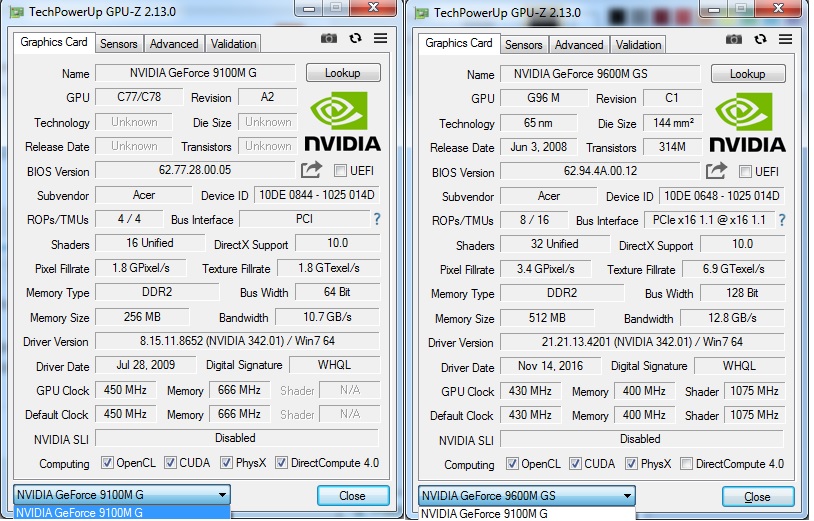The image size is (814, 521).
Task: Click Lookup button for GeForce 9600M GS
Action: pyautogui.click(x=748, y=74)
